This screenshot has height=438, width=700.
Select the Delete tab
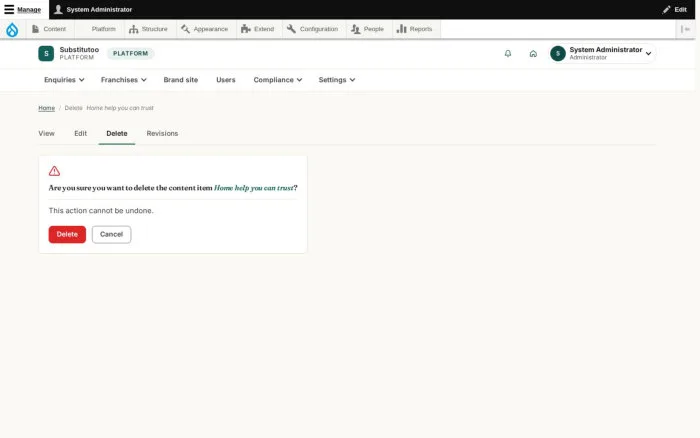click(x=117, y=133)
